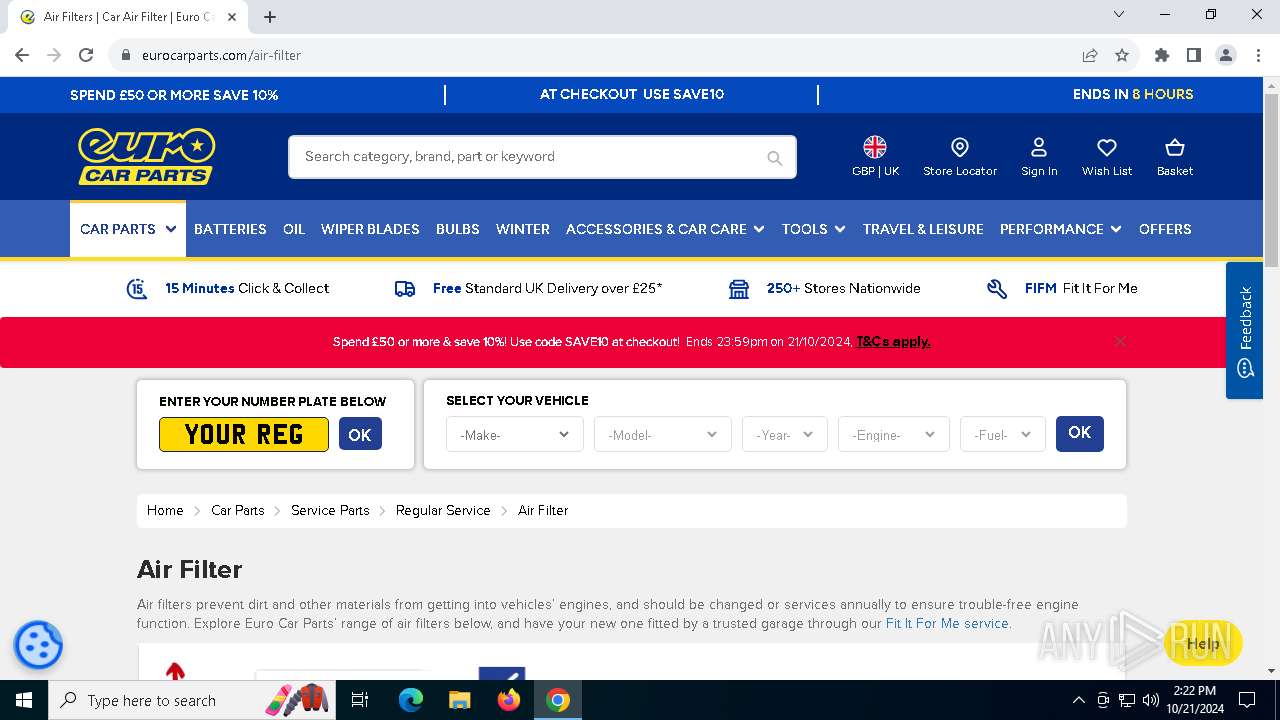This screenshot has height=720, width=1280.
Task: Open the Fuel dropdown
Action: [1002, 434]
